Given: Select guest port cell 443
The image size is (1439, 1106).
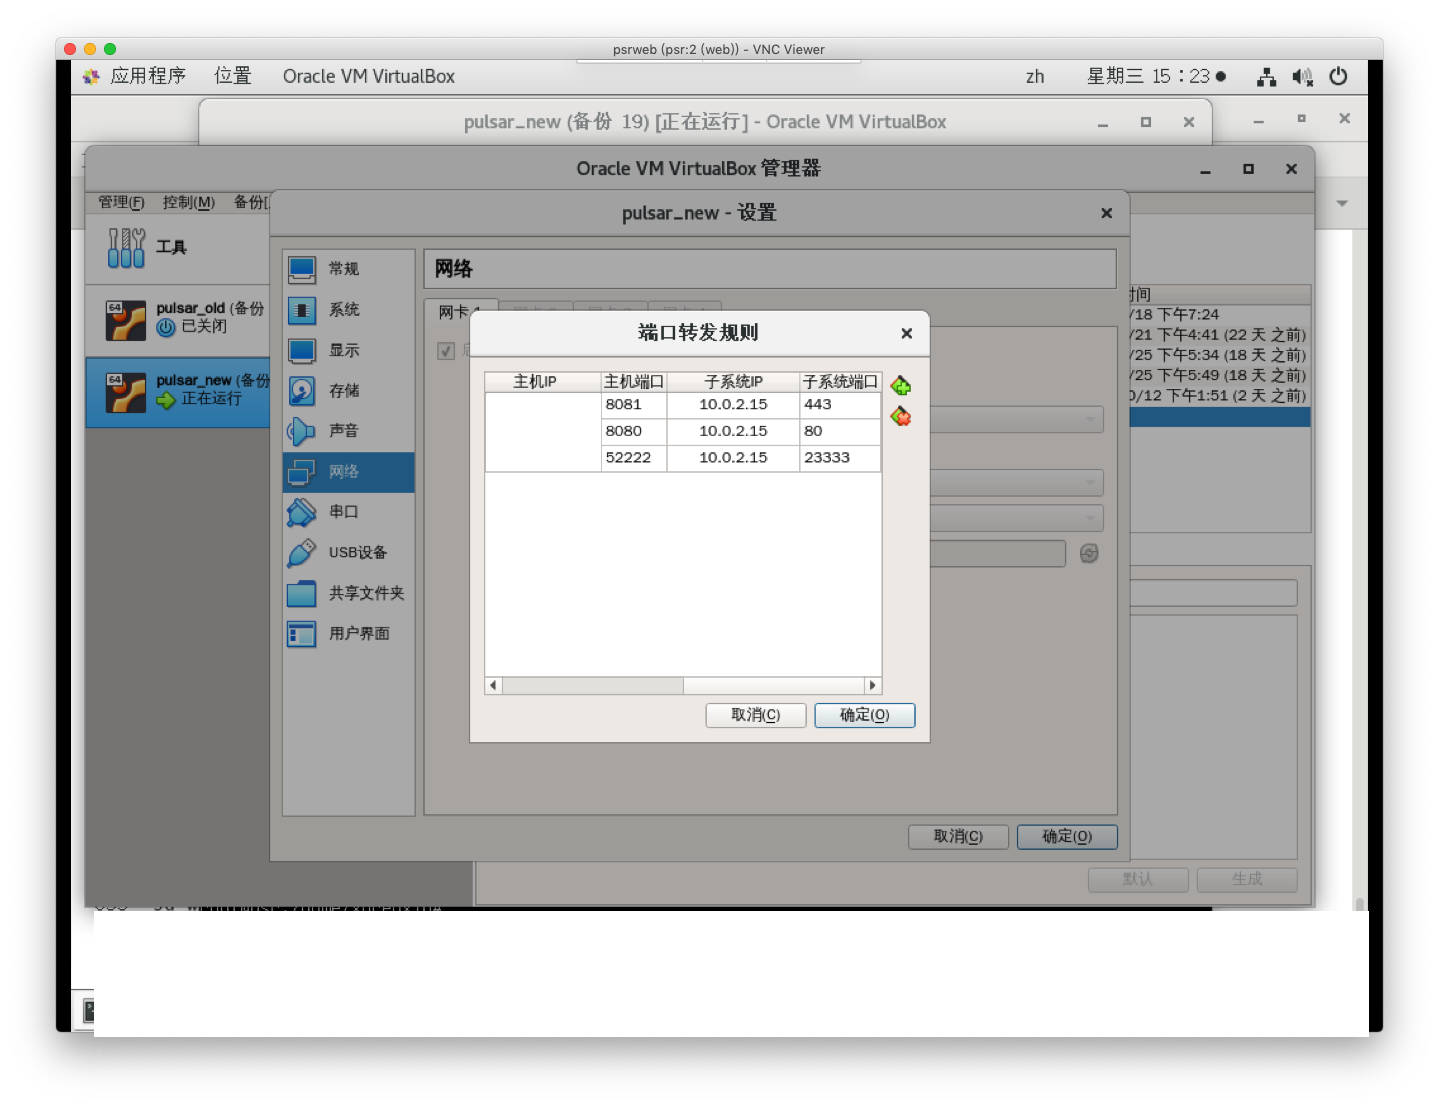Looking at the screenshot, I should pos(840,405).
